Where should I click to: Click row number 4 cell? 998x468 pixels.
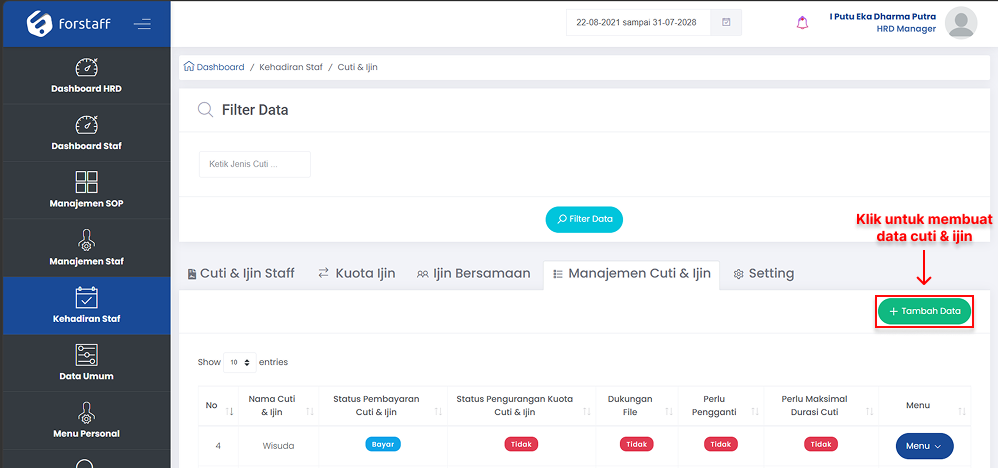point(218,446)
